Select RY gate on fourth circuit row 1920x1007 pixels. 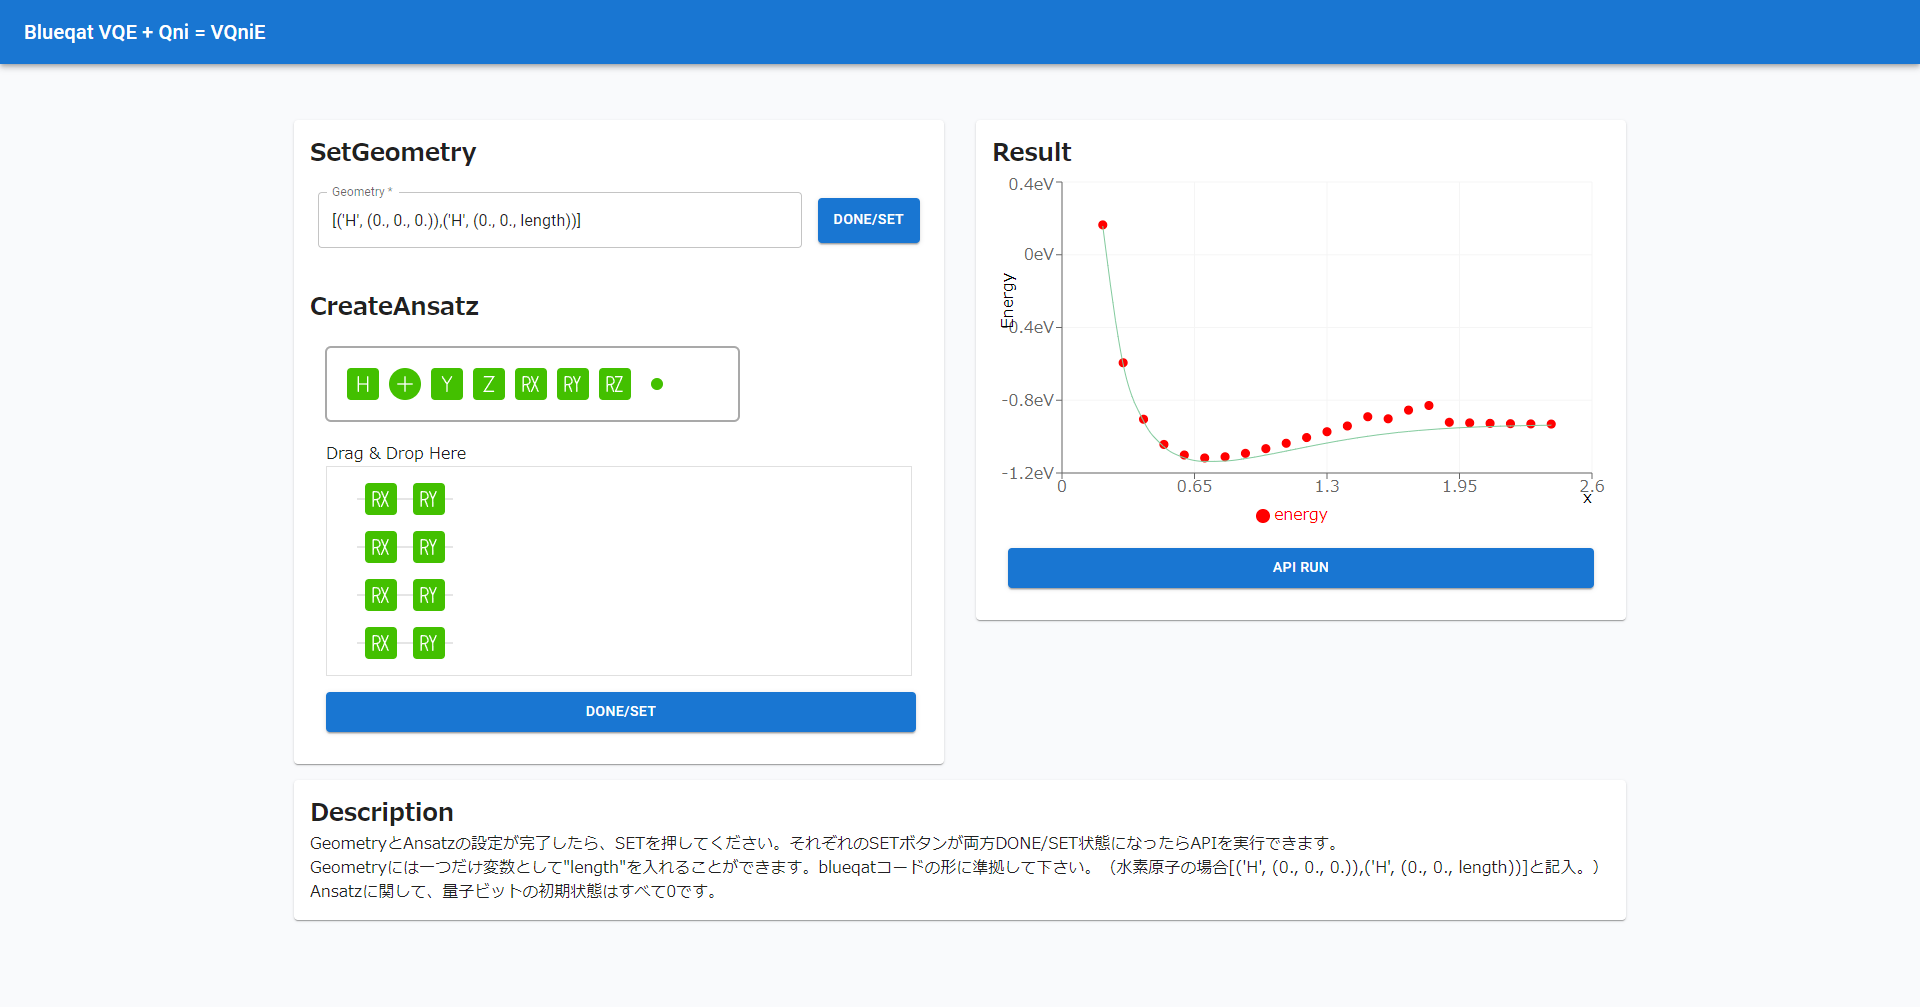coord(429,643)
